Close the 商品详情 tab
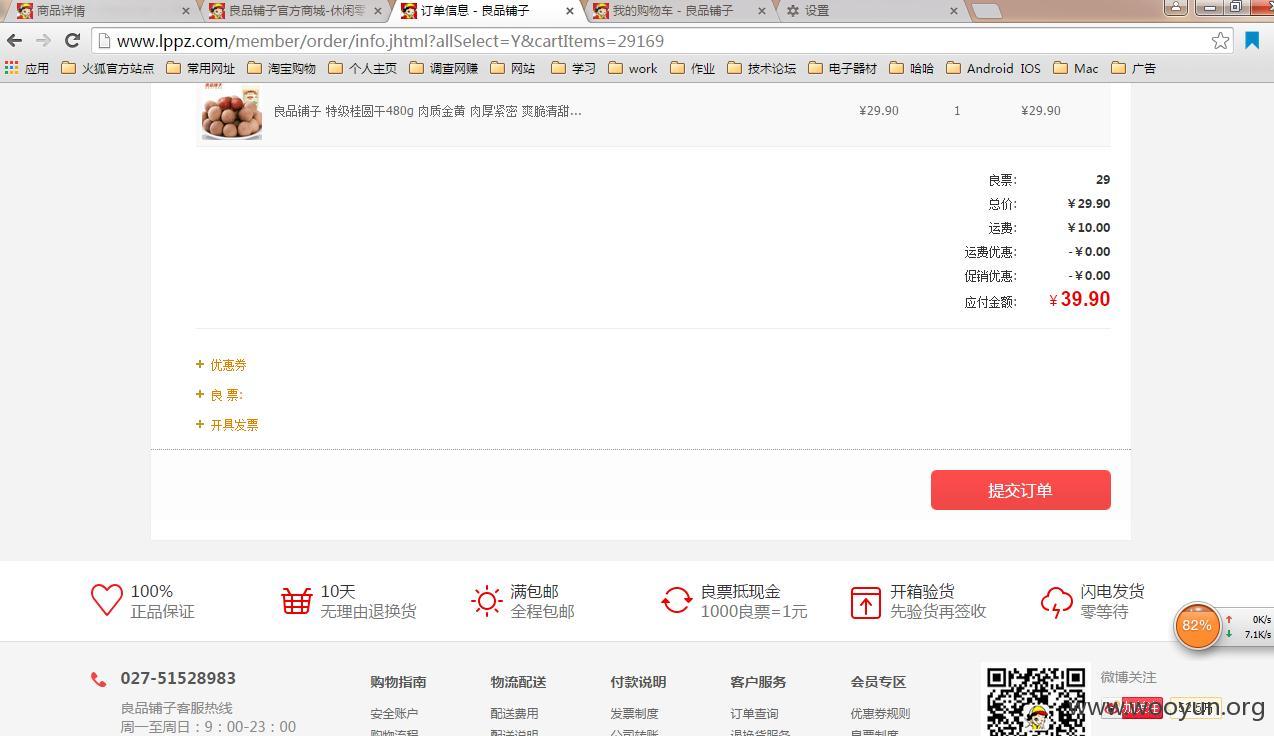The image size is (1274, 736). (186, 11)
